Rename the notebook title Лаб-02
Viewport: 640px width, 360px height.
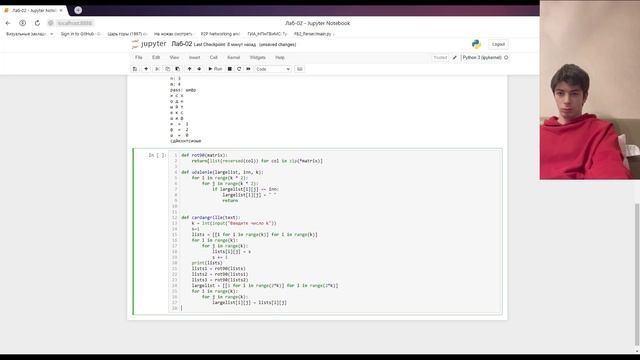[x=181, y=44]
